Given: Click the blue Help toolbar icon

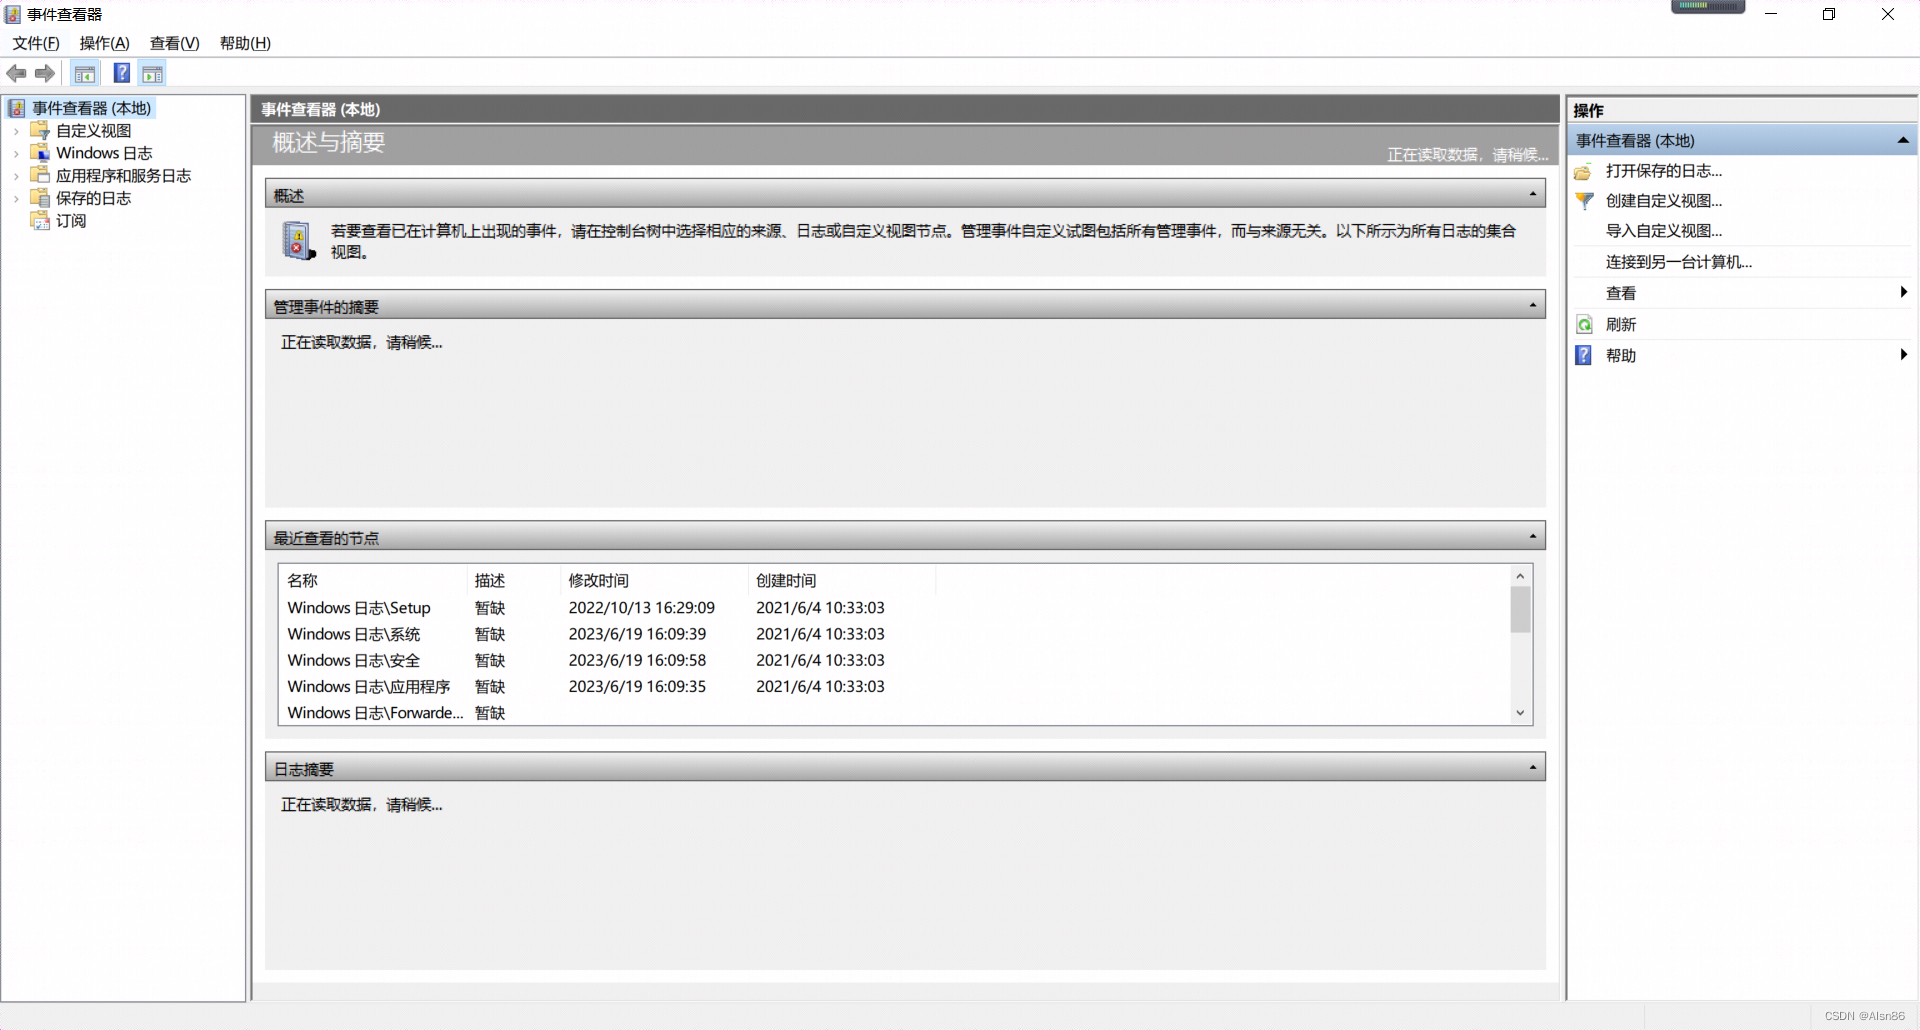Looking at the screenshot, I should pyautogui.click(x=121, y=73).
